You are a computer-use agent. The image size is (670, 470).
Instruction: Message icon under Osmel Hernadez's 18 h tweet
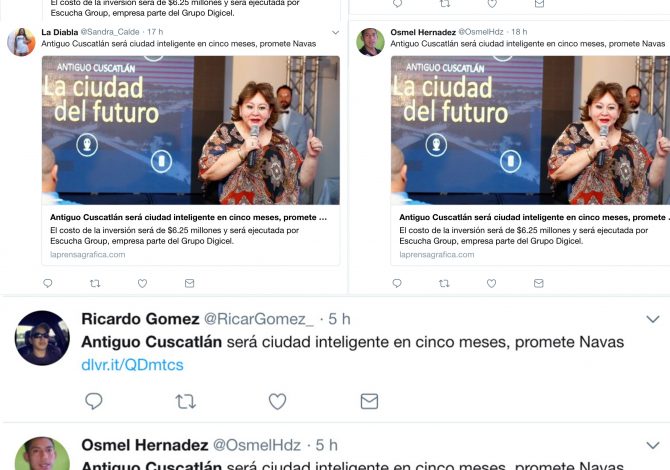tap(538, 283)
